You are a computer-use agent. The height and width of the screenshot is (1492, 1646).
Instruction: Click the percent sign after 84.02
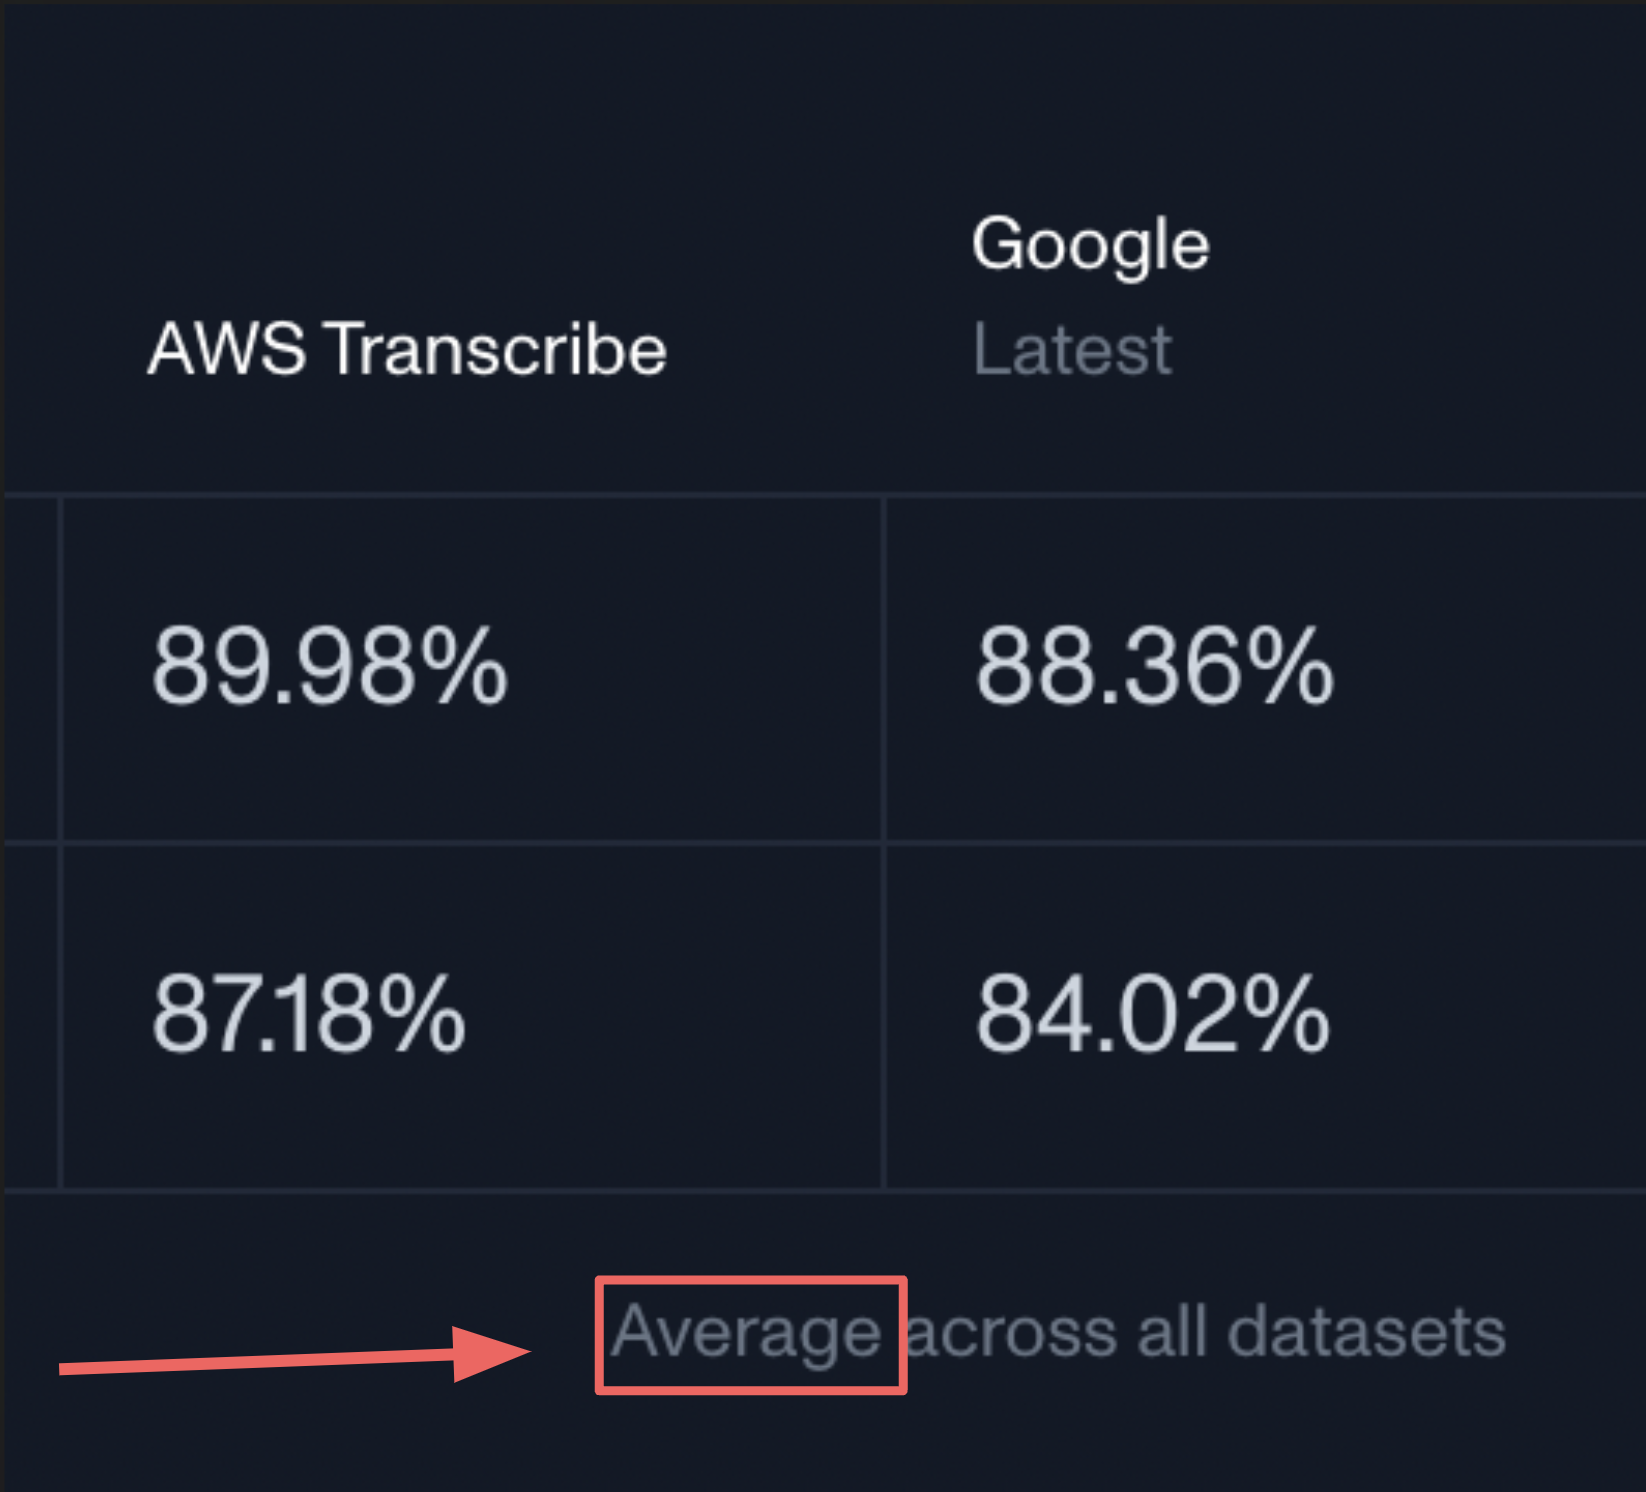[x=1288, y=1016]
